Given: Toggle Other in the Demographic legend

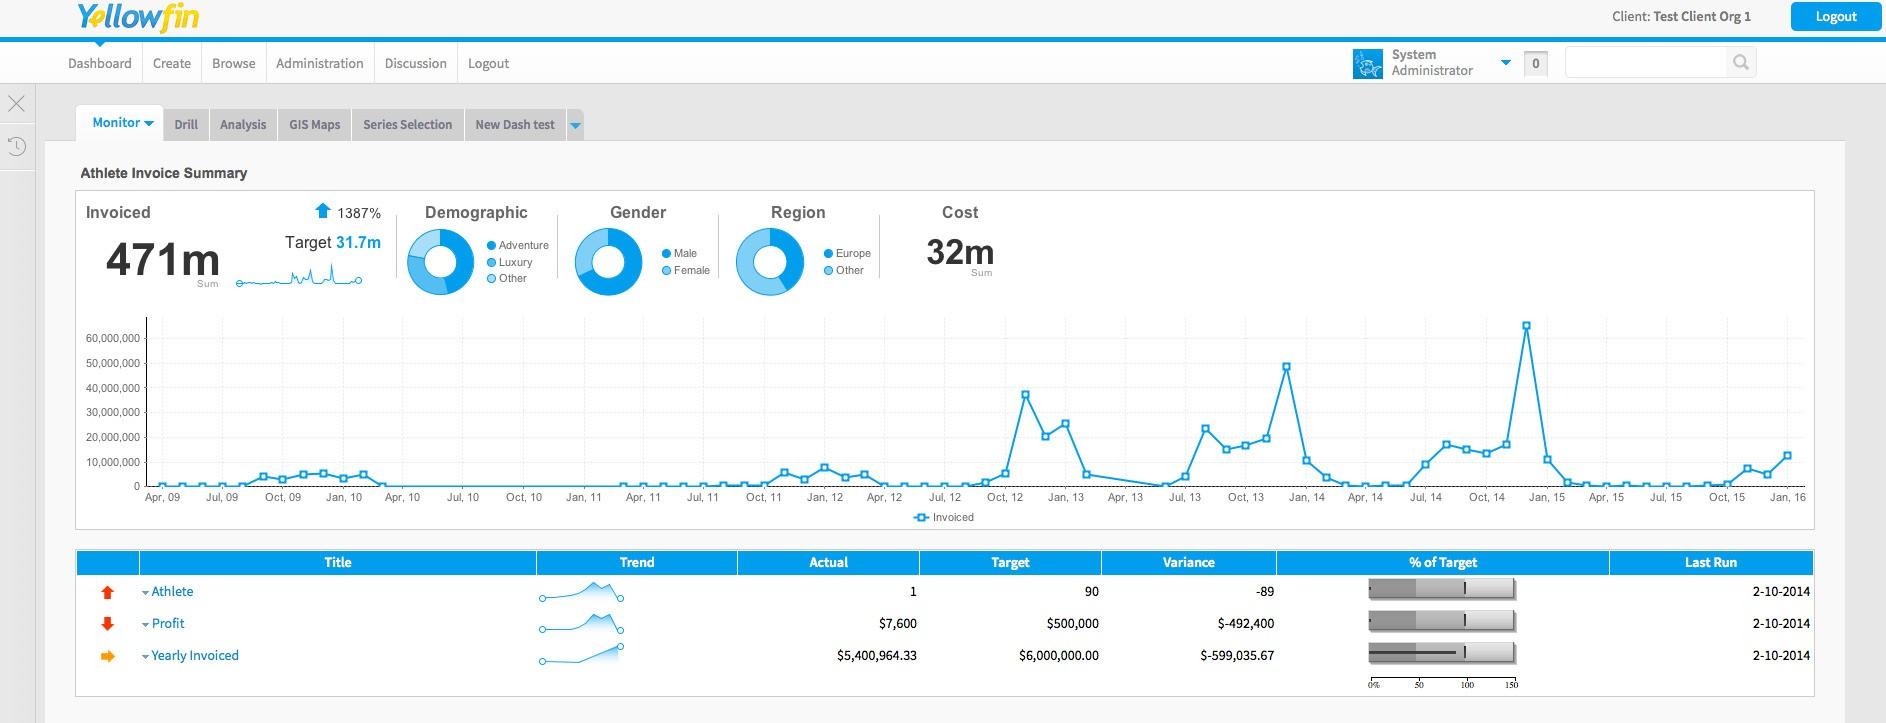Looking at the screenshot, I should click(x=506, y=278).
